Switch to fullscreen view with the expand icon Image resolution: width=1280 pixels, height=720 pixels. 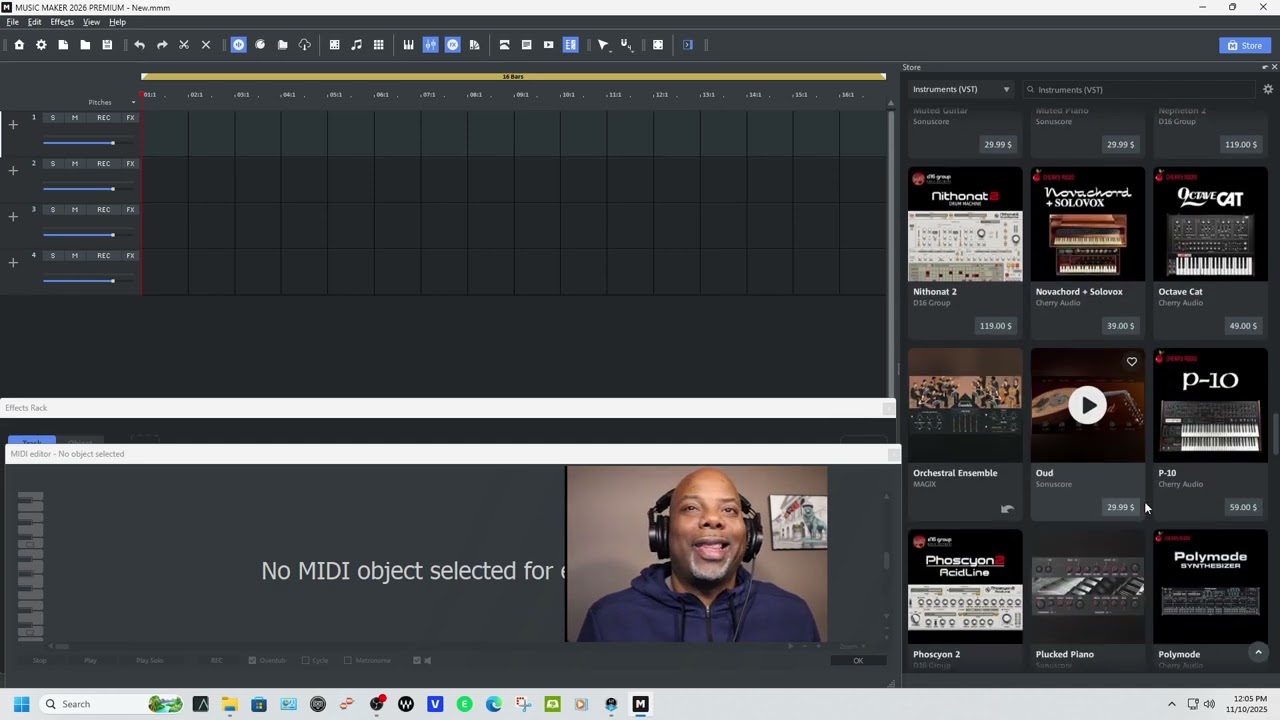click(658, 45)
